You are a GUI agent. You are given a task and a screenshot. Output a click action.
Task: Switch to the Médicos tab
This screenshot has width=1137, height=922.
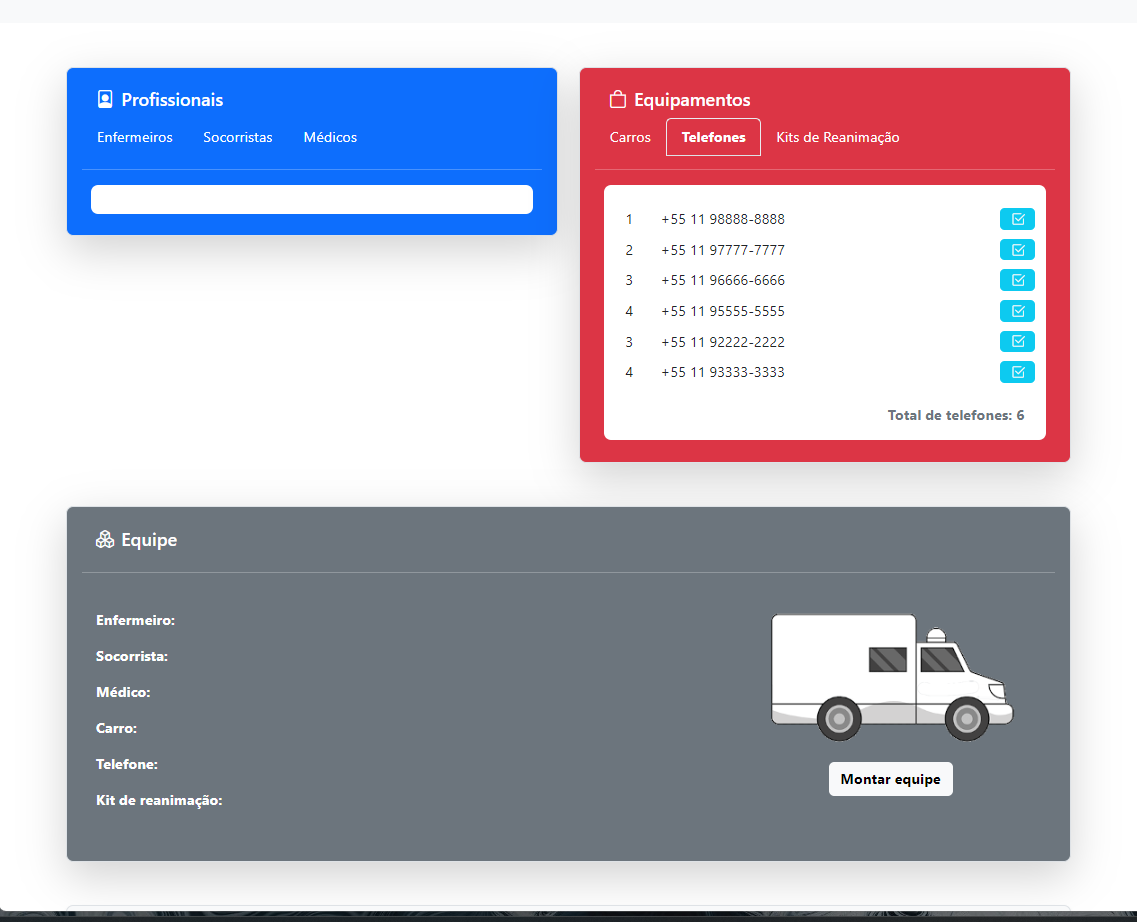[330, 137]
